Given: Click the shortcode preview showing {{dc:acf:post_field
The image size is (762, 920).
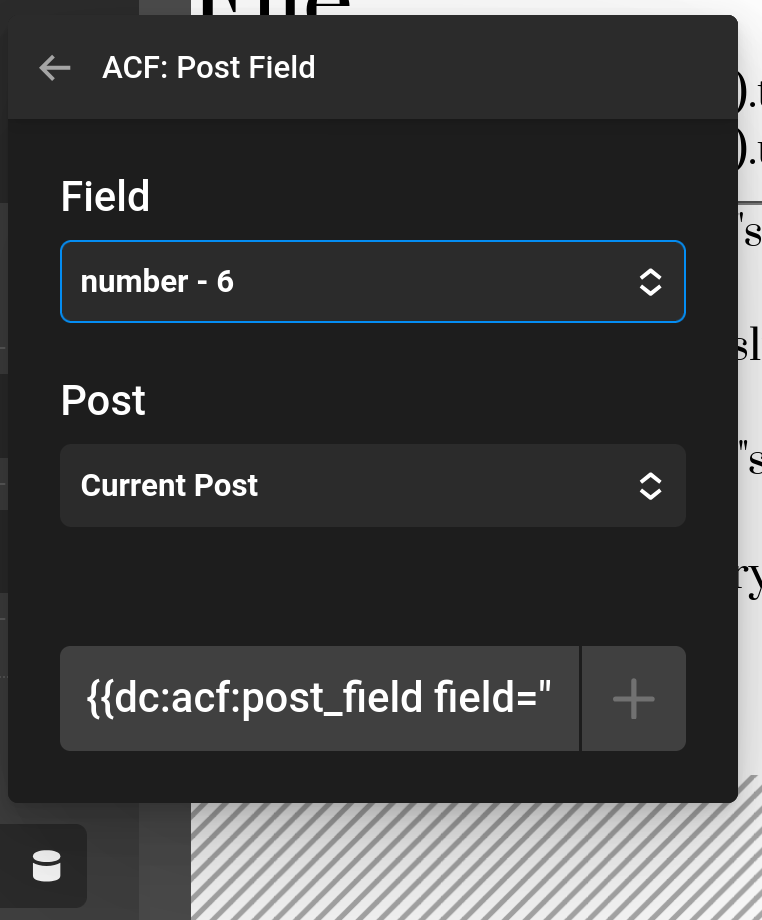Looking at the screenshot, I should [319, 698].
